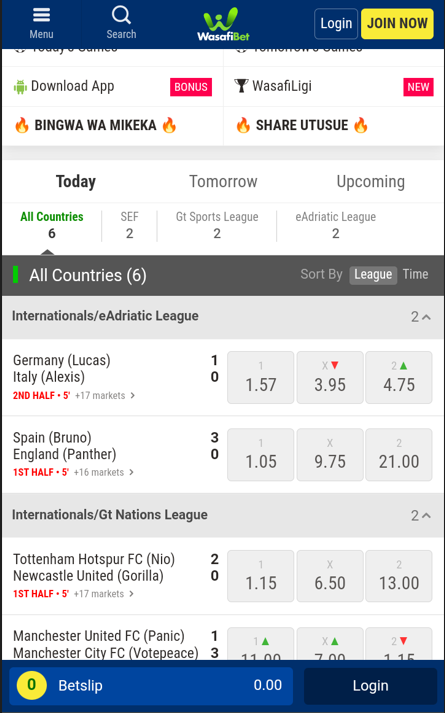Open the Betslip bar
Image resolution: width=445 pixels, height=713 pixels.
[x=151, y=685]
